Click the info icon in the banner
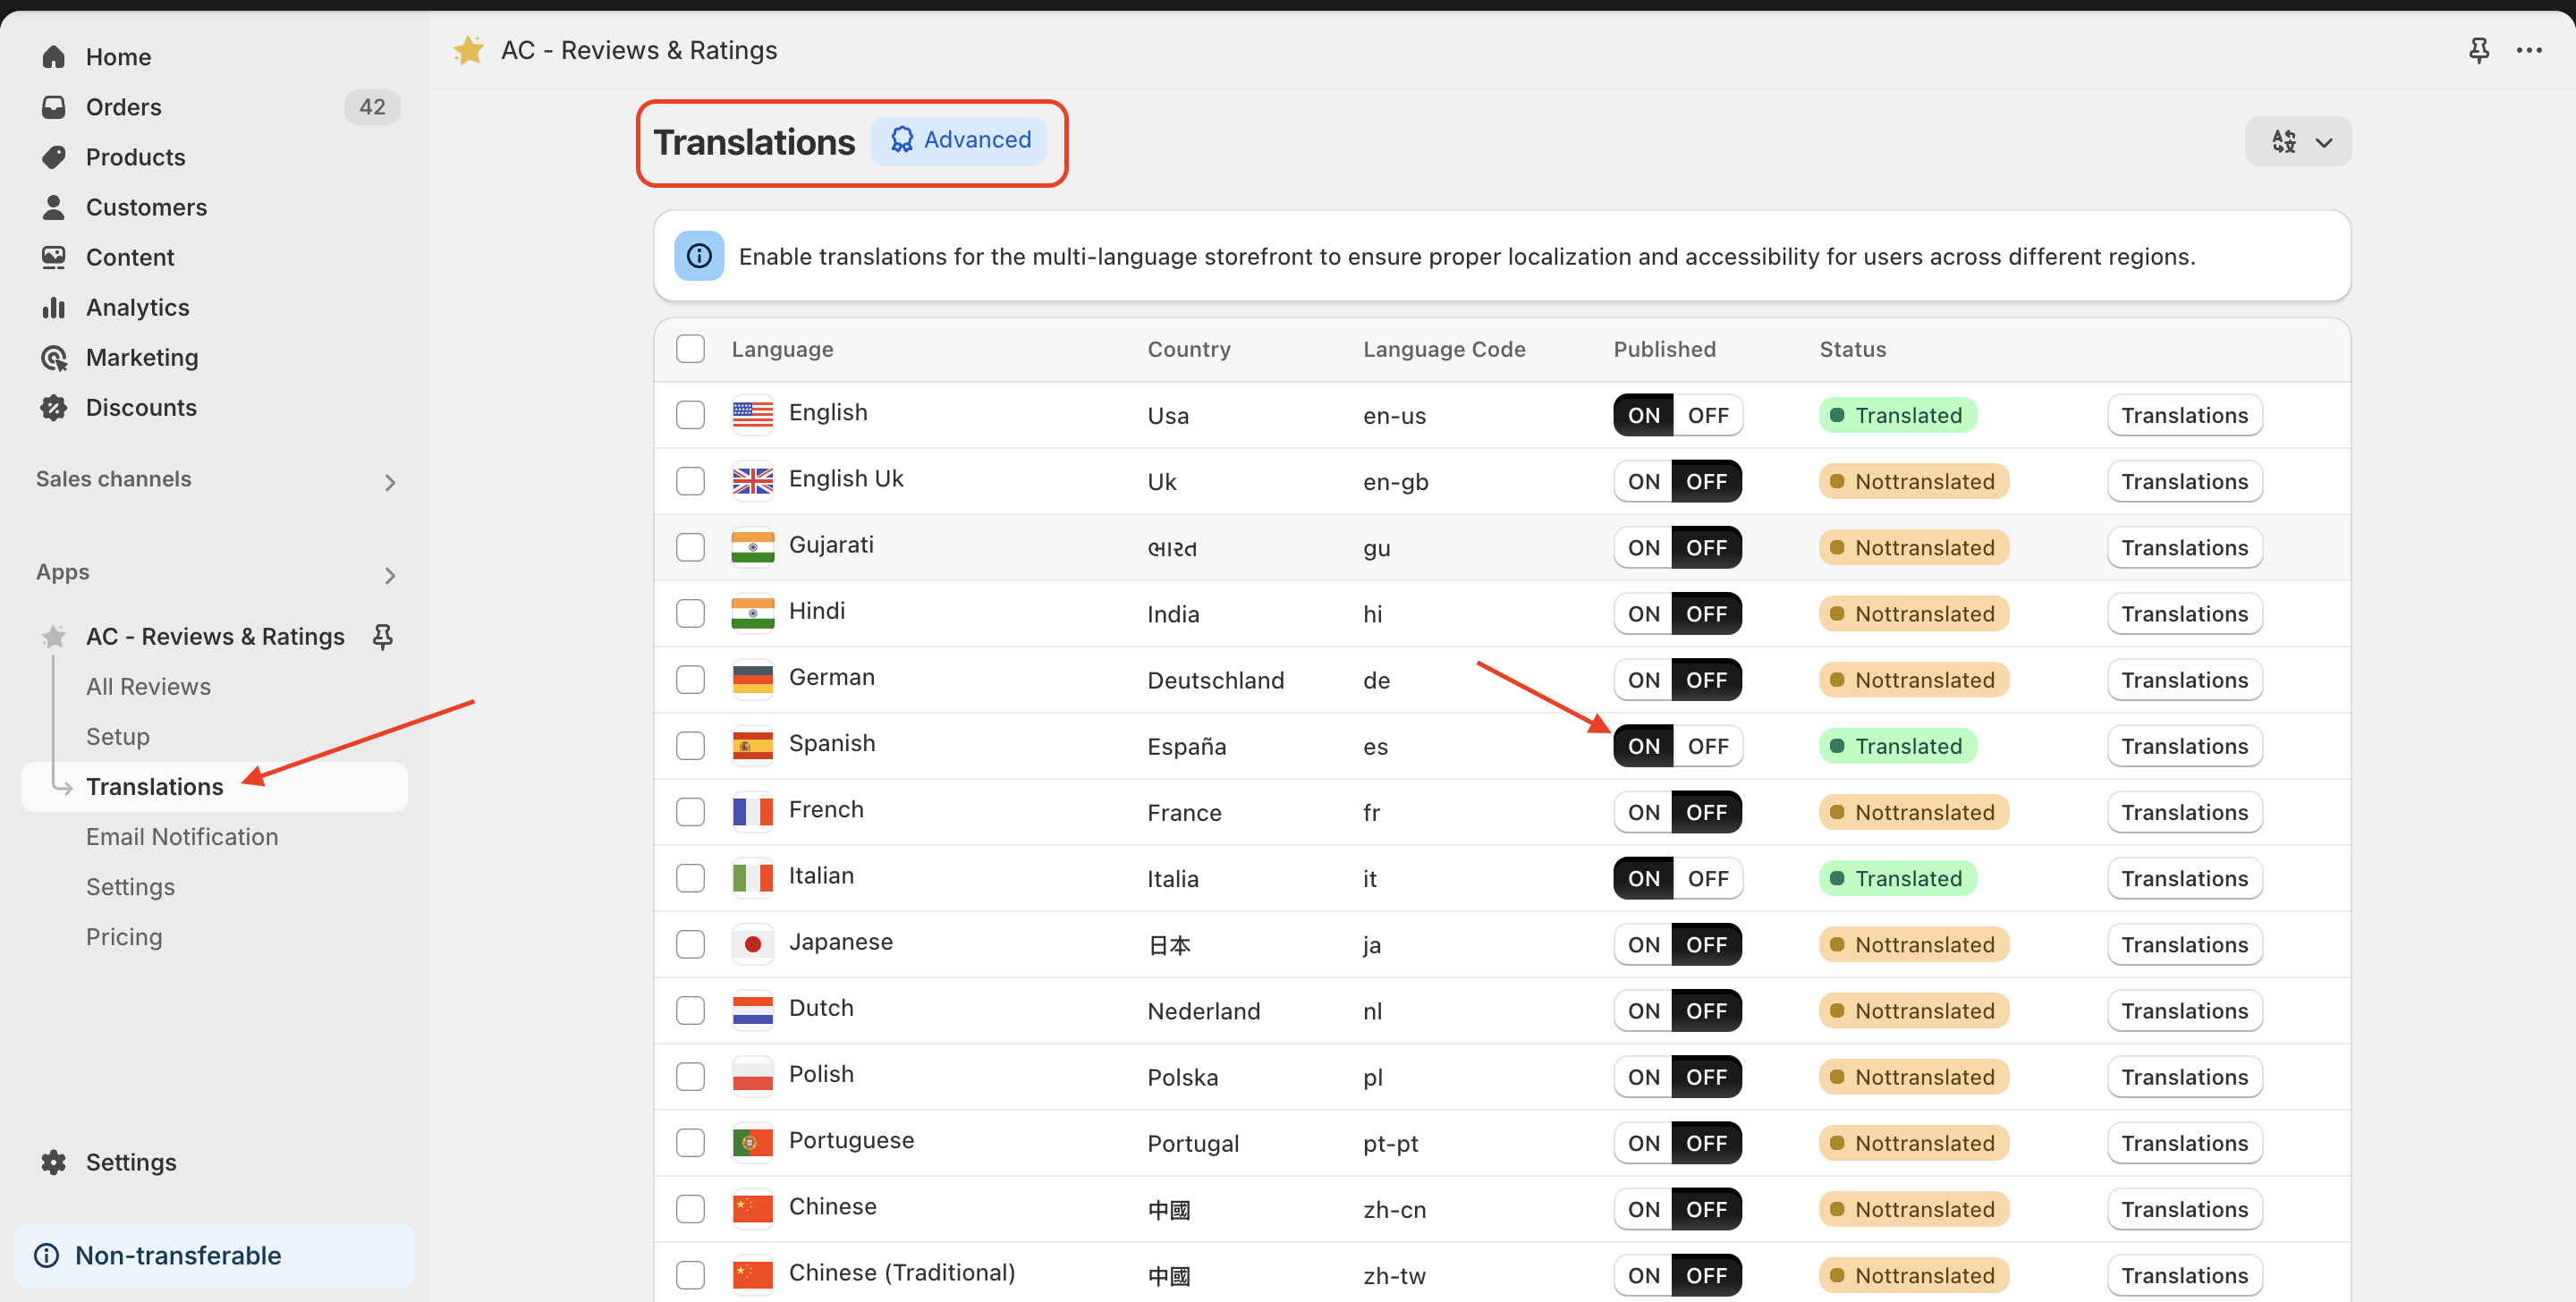The image size is (2576, 1302). coord(699,256)
